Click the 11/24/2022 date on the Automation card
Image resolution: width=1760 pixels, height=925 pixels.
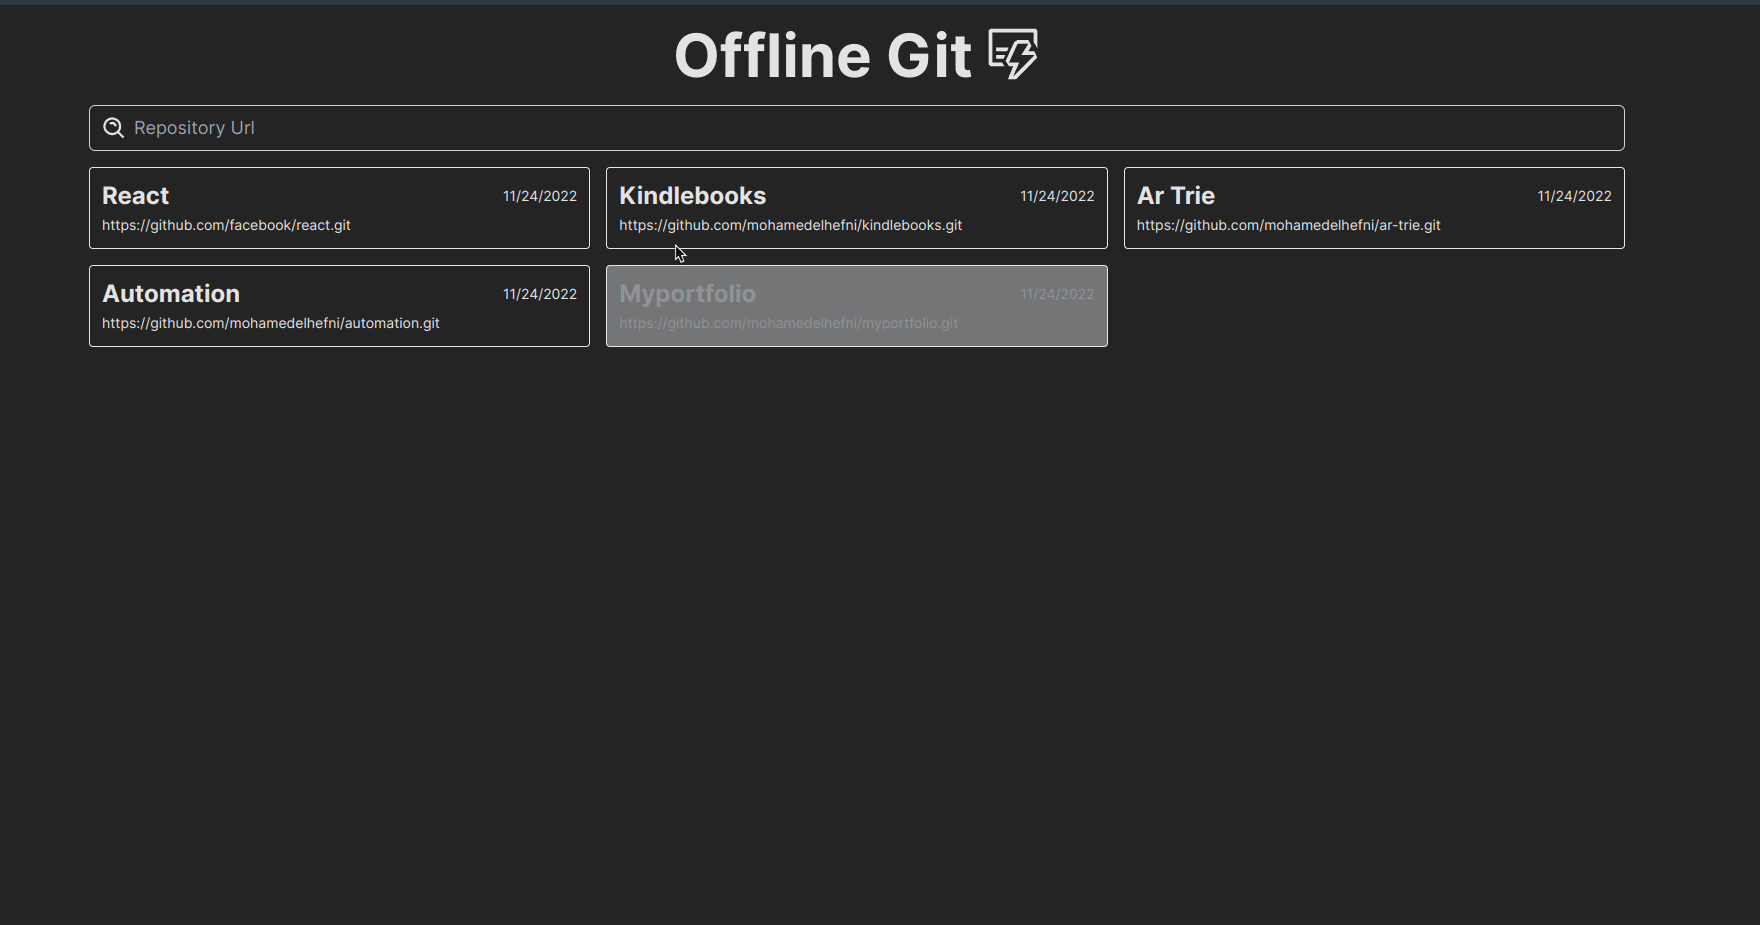coord(540,294)
